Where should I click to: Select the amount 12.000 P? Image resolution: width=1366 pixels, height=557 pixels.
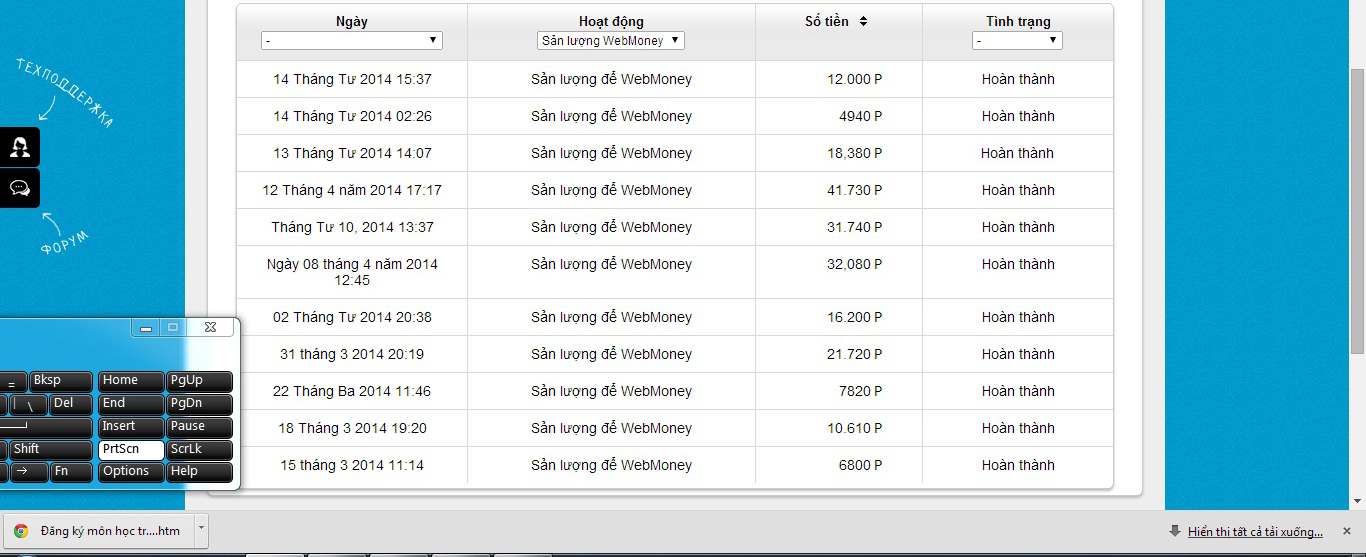tap(855, 79)
